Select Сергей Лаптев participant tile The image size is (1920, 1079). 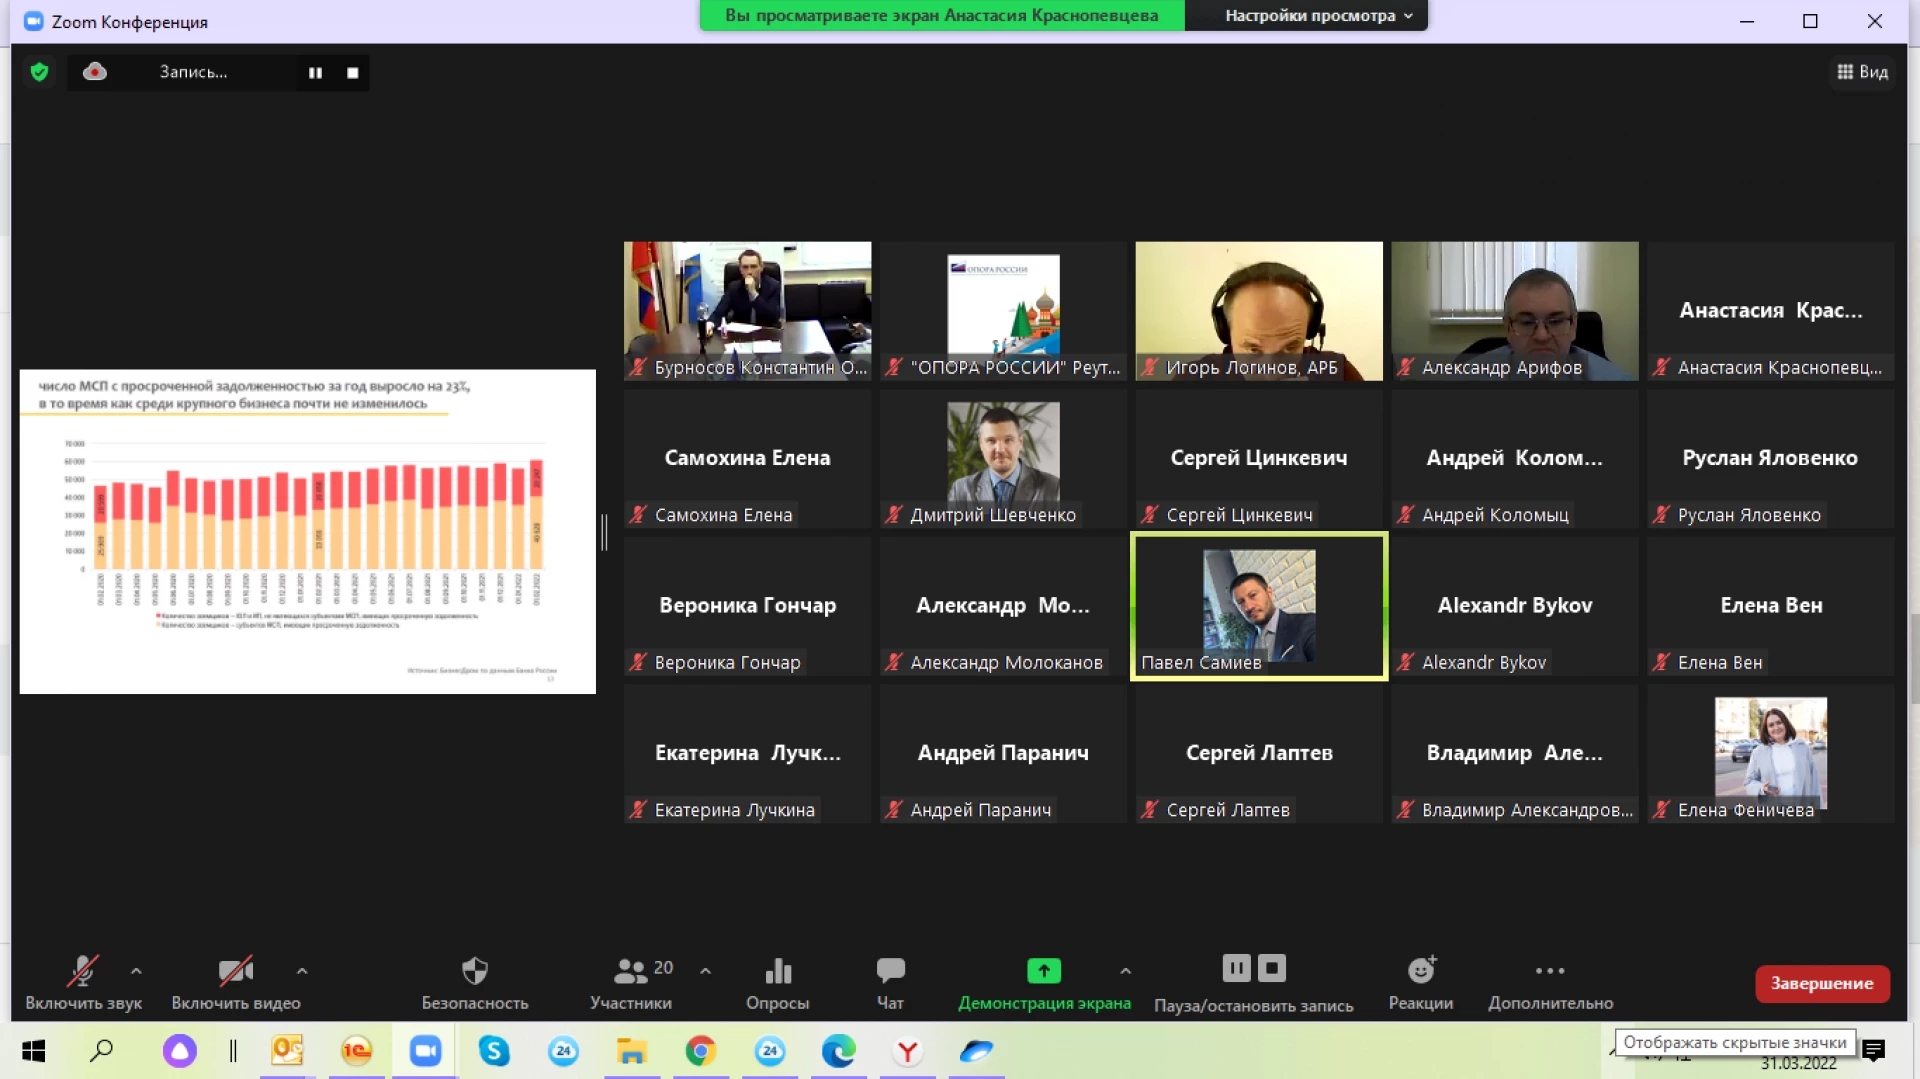[1259, 754]
